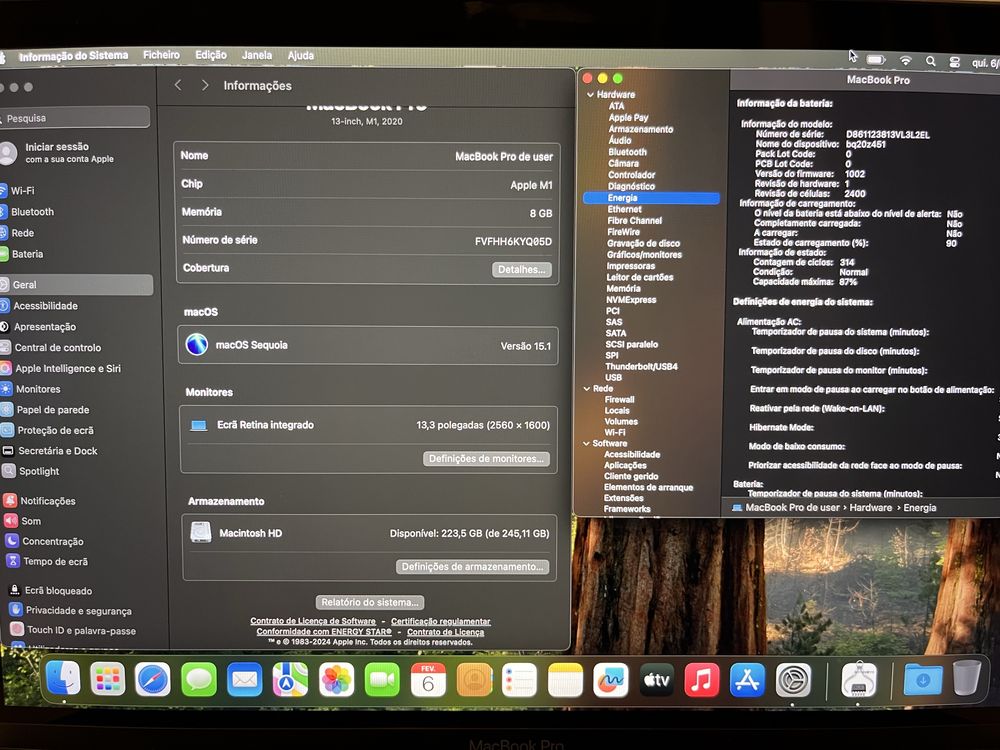Open Certificação regulamentar link
Viewport: 1000px width, 750px height.
pos(441,621)
